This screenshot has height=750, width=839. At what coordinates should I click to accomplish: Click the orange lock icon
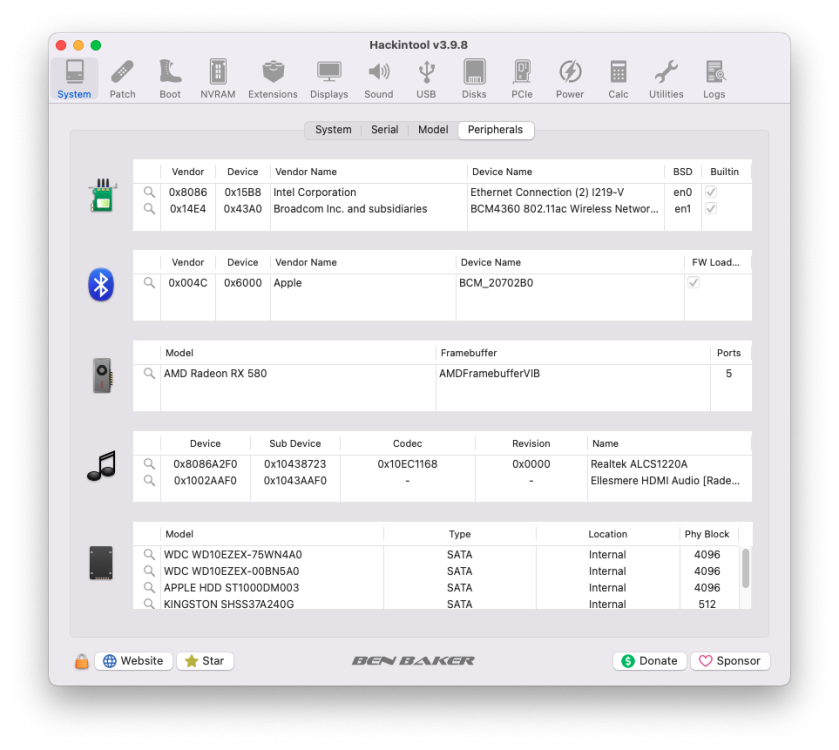81,661
